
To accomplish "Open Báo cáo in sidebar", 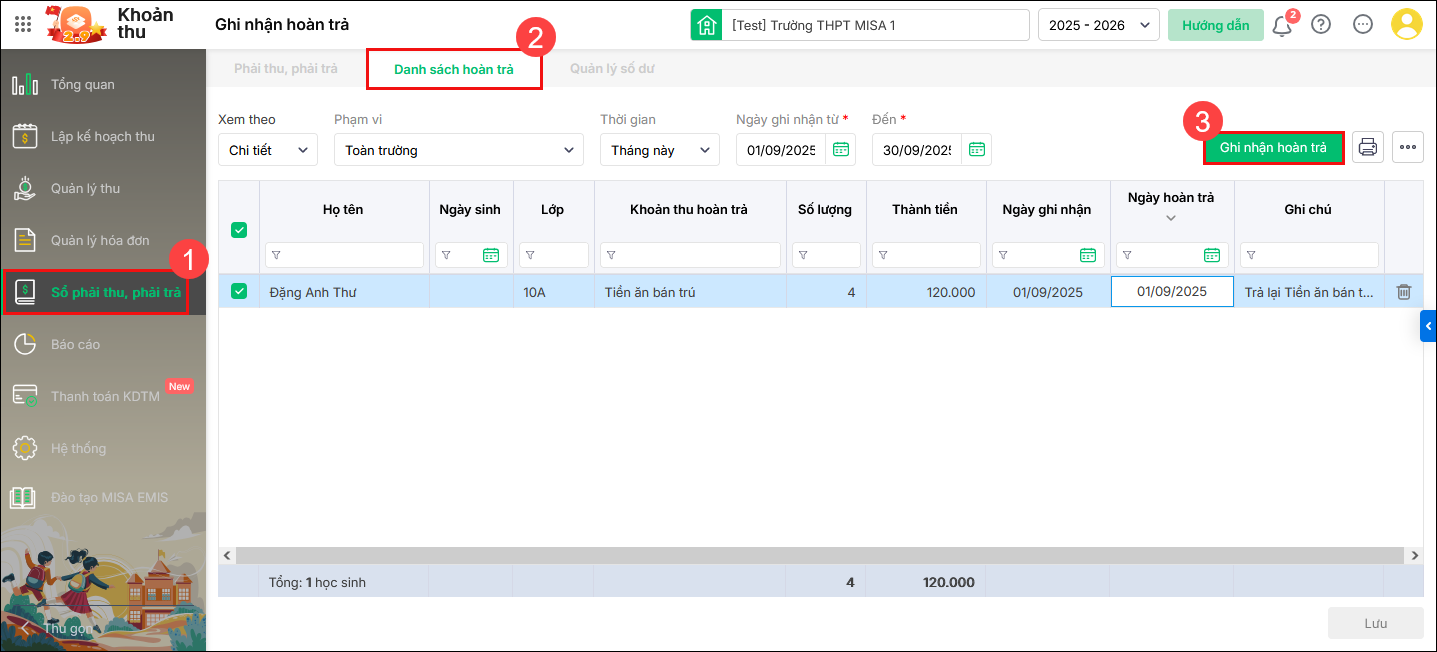I will tap(103, 344).
